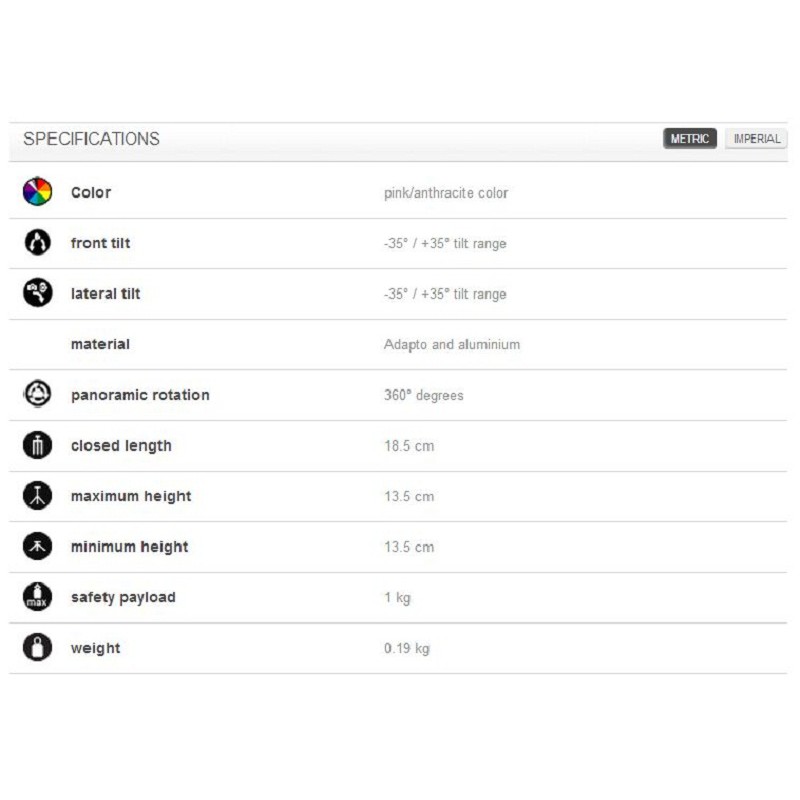Screen dimensions: 800x800
Task: Click the maximum height tripod icon
Action: coord(37,496)
